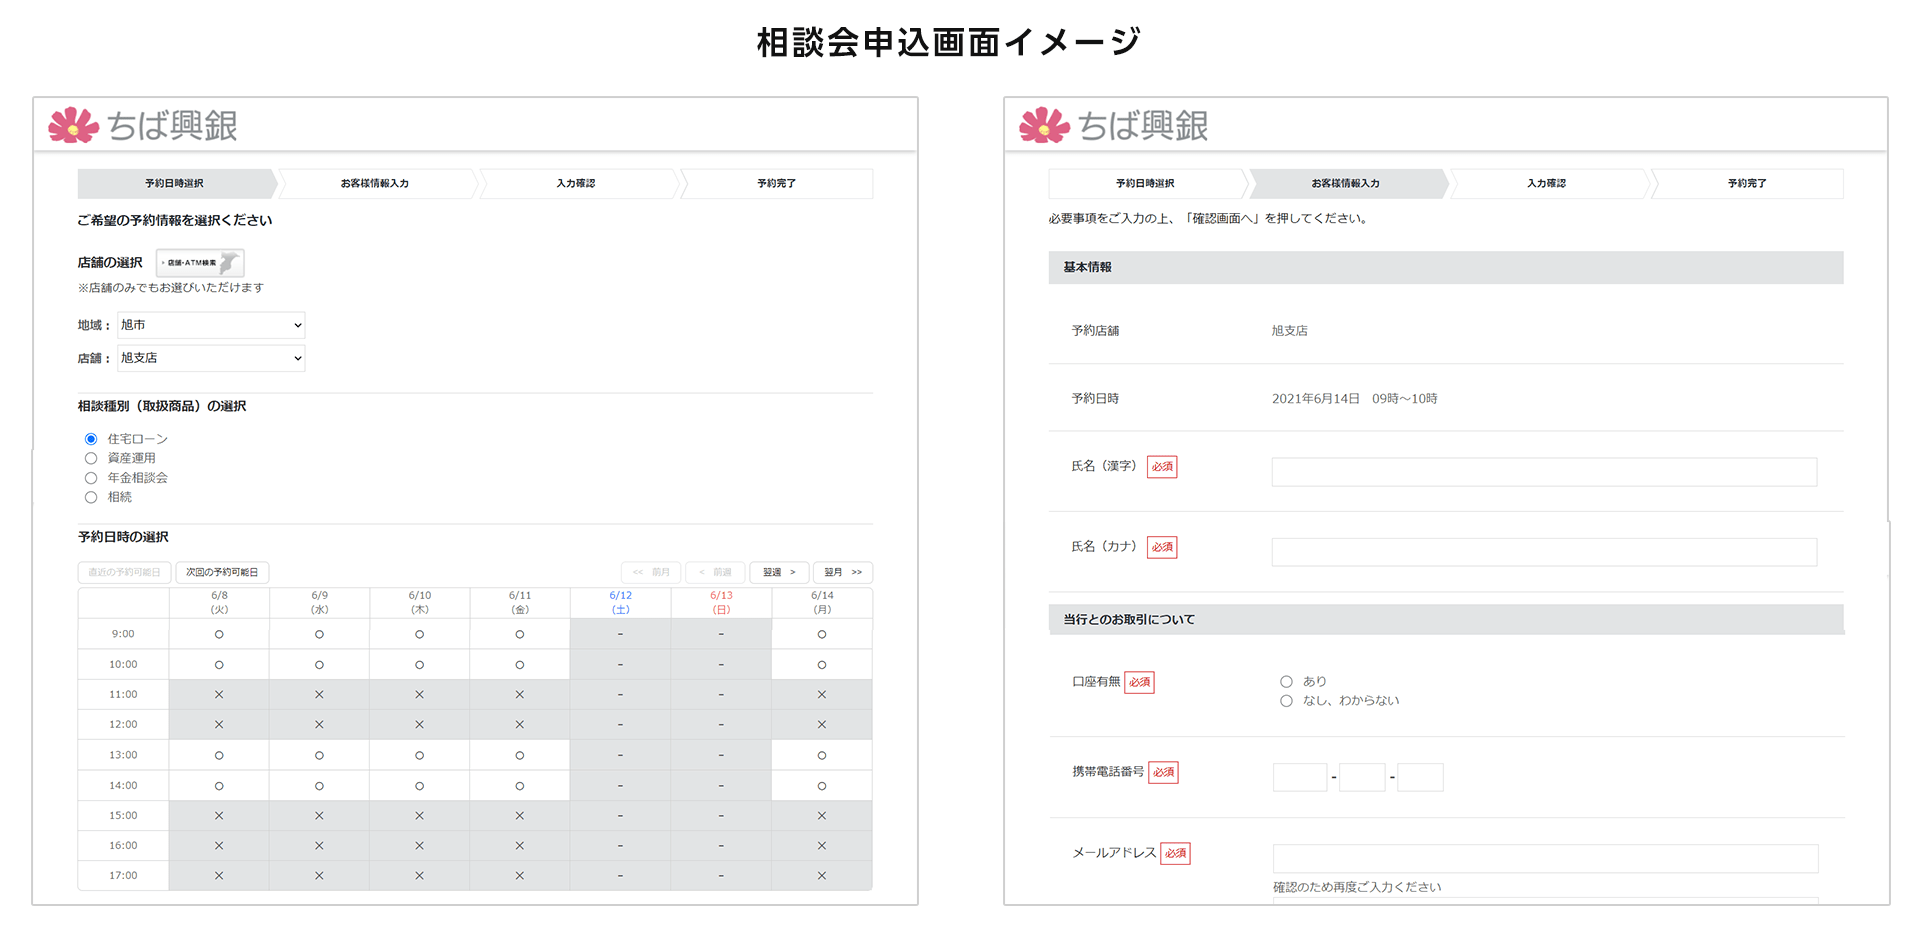
Task: Click the 旭支店 value next to 予約店舗
Action: click(x=1290, y=330)
